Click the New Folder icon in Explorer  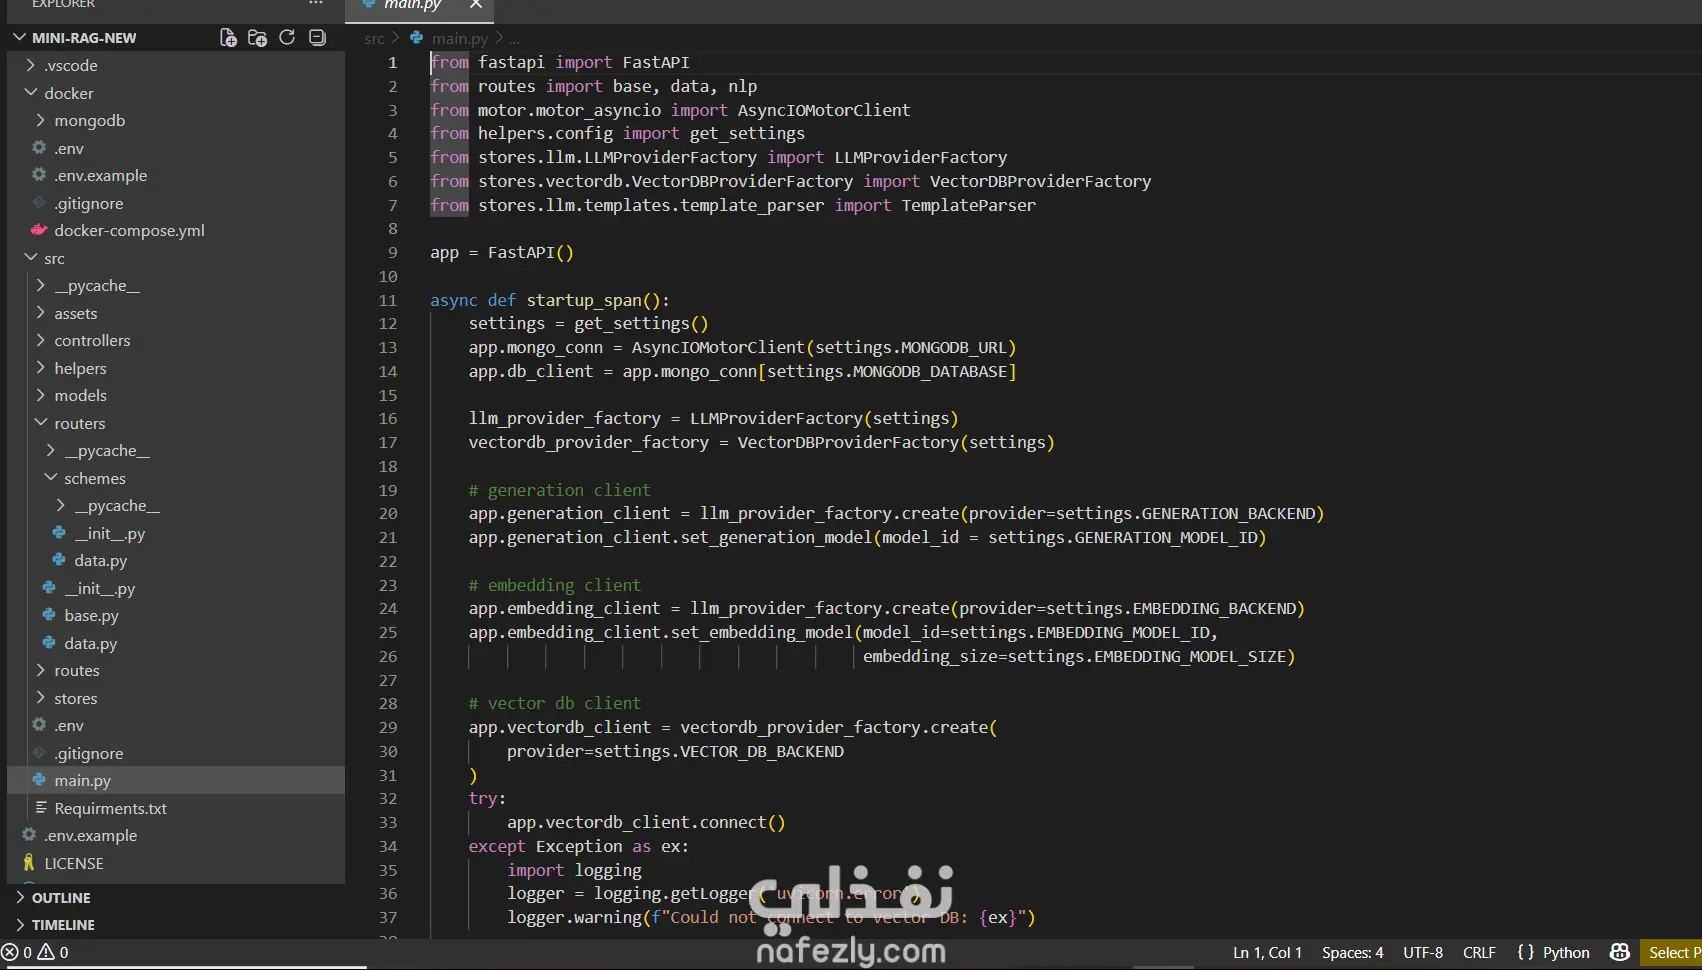pos(257,38)
